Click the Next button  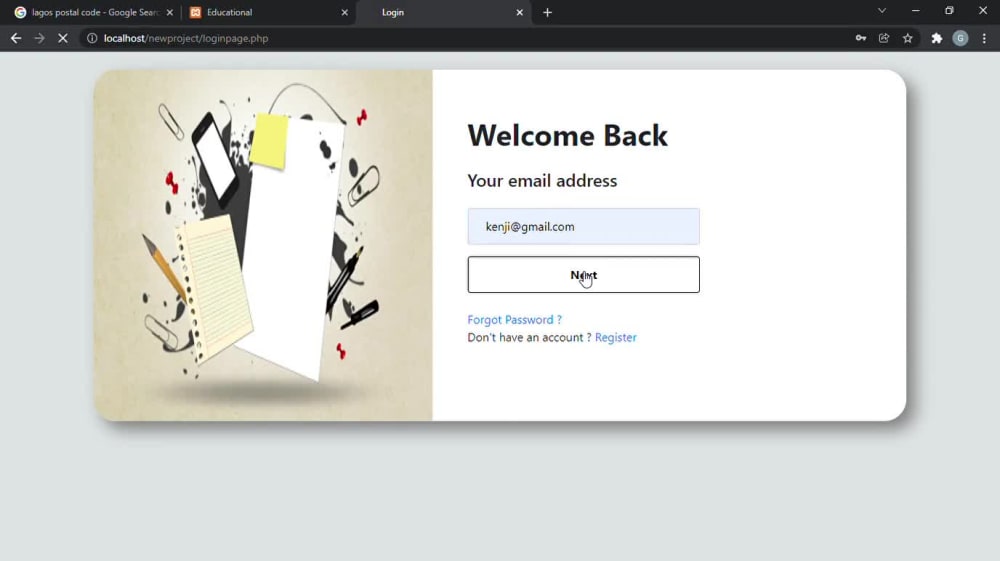[x=583, y=275]
